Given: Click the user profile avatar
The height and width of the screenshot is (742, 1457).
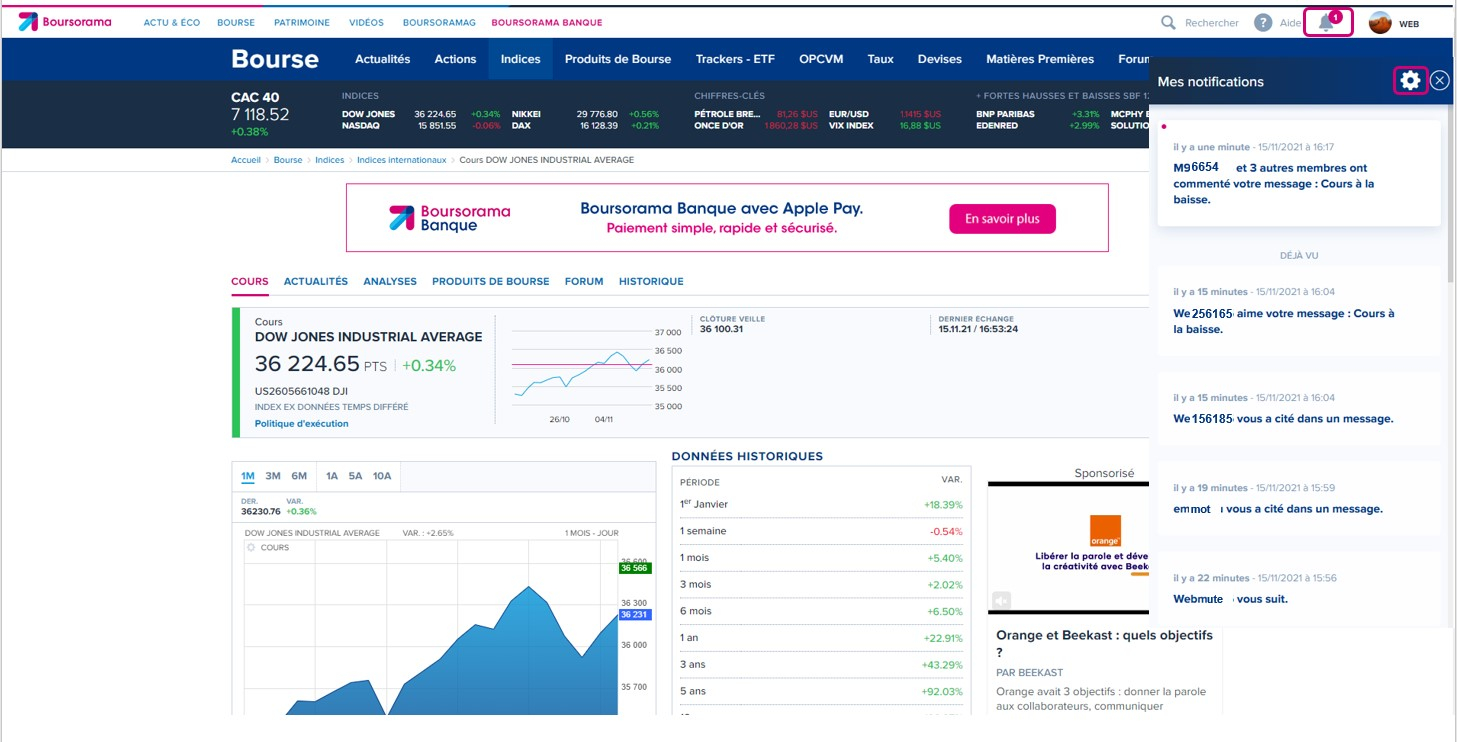Looking at the screenshot, I should [1380, 23].
